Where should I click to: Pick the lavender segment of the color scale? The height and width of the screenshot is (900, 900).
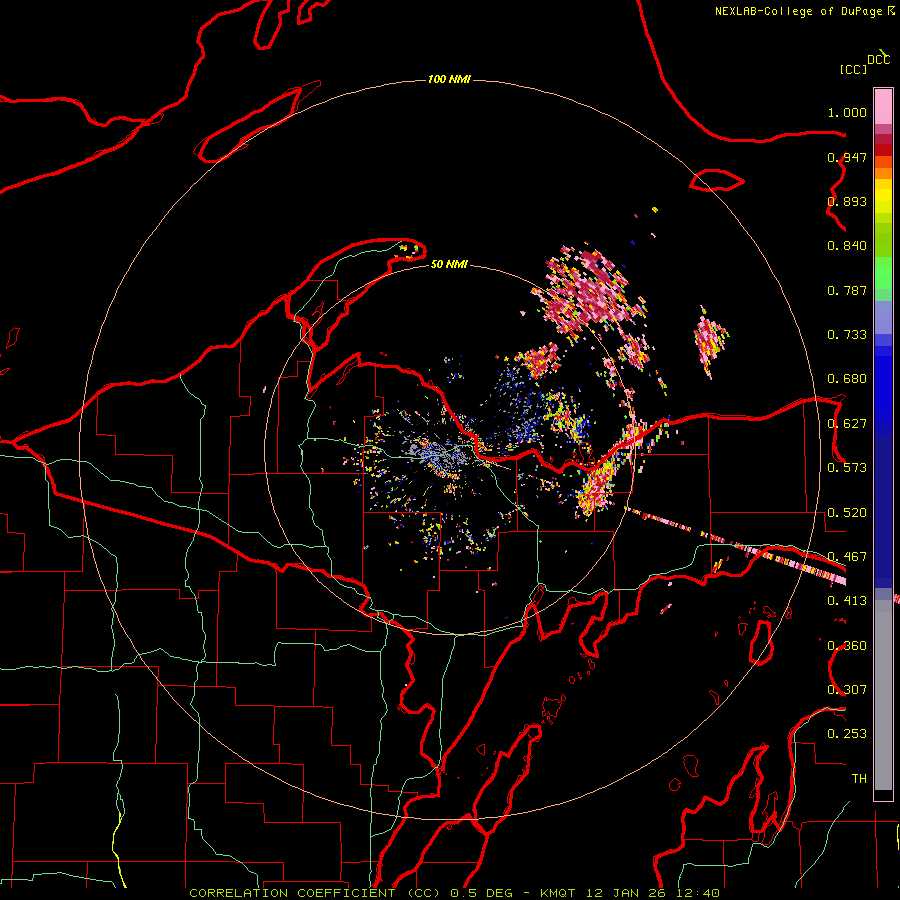(x=883, y=317)
